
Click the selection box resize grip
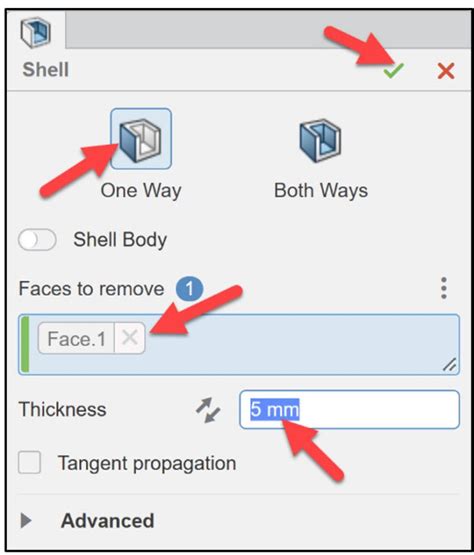click(449, 365)
